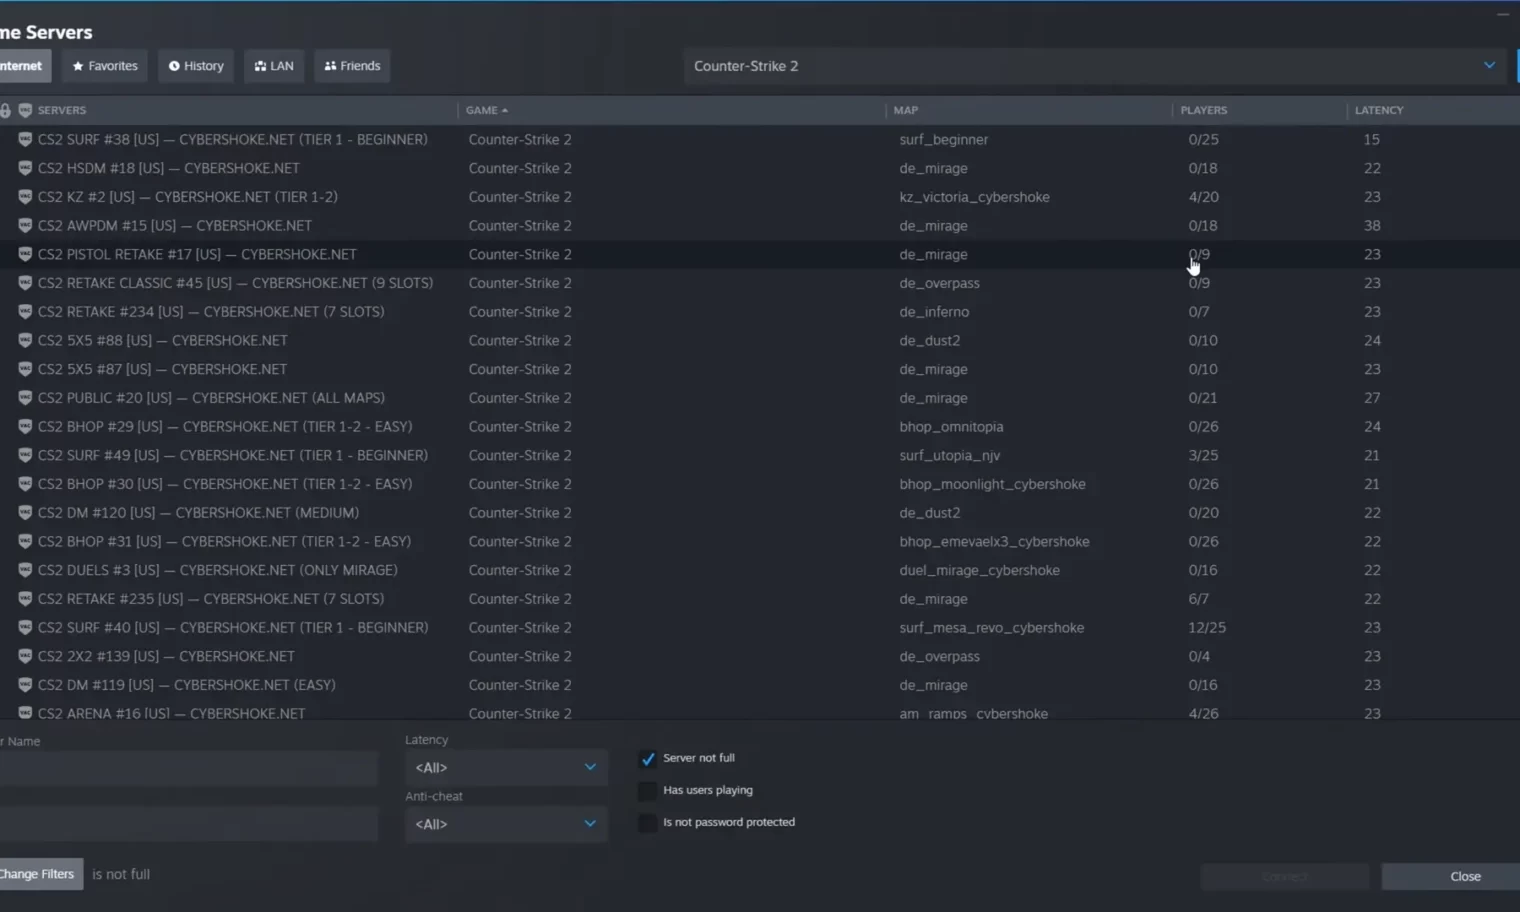Screen dimensions: 1520x912
Task: Switch to the History tab
Action: [x=196, y=66]
